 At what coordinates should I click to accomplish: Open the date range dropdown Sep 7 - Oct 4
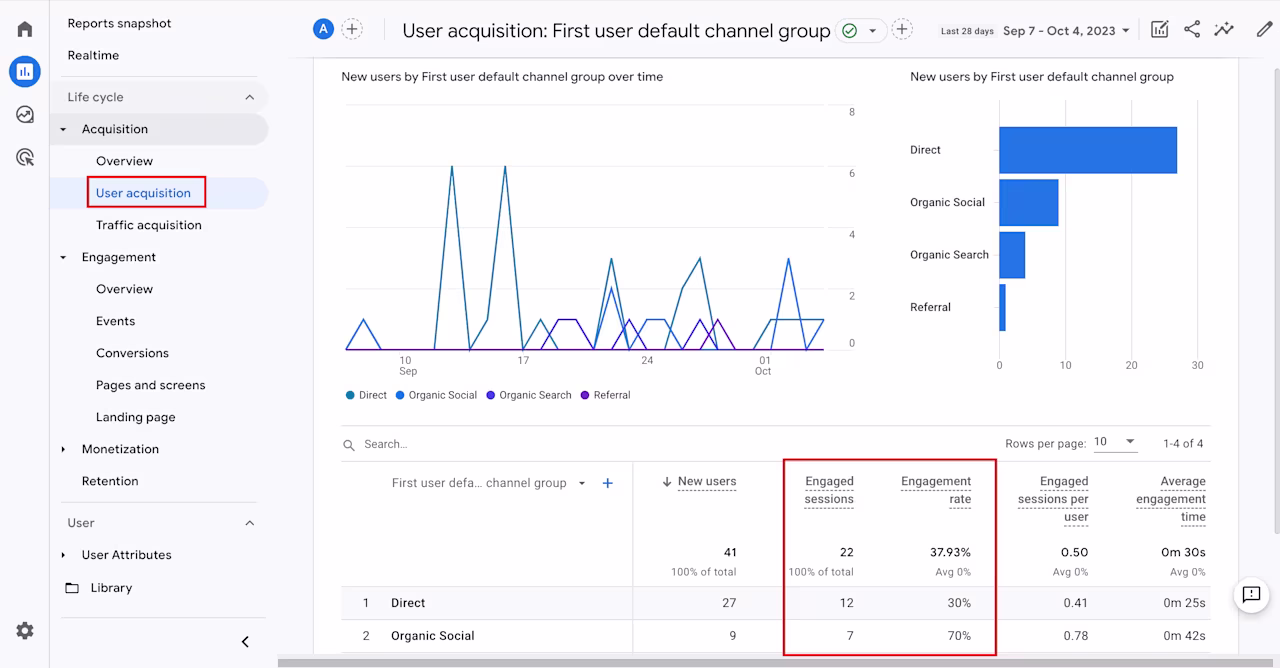(x=1066, y=31)
